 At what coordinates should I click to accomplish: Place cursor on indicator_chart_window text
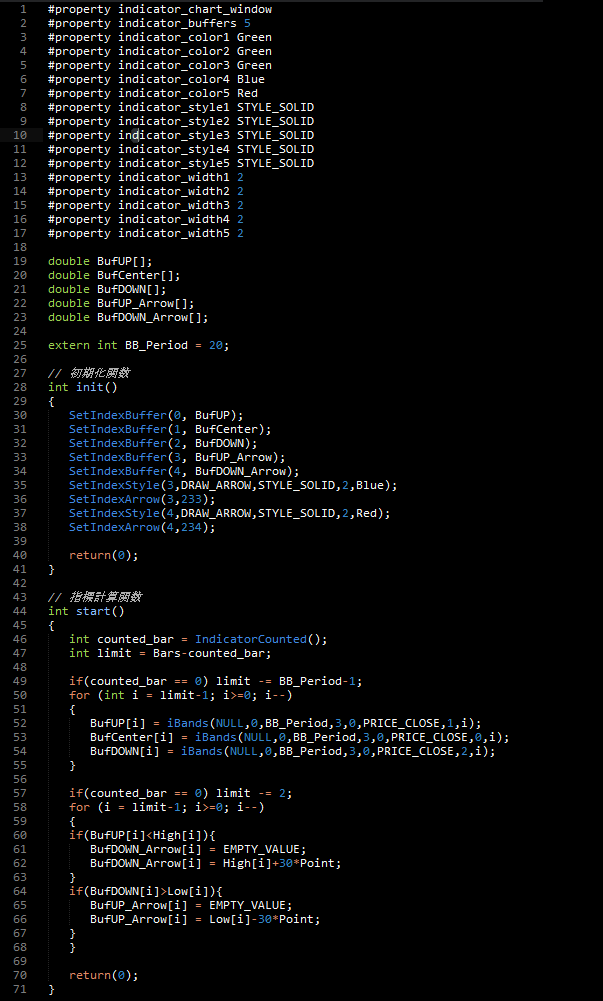tap(194, 9)
